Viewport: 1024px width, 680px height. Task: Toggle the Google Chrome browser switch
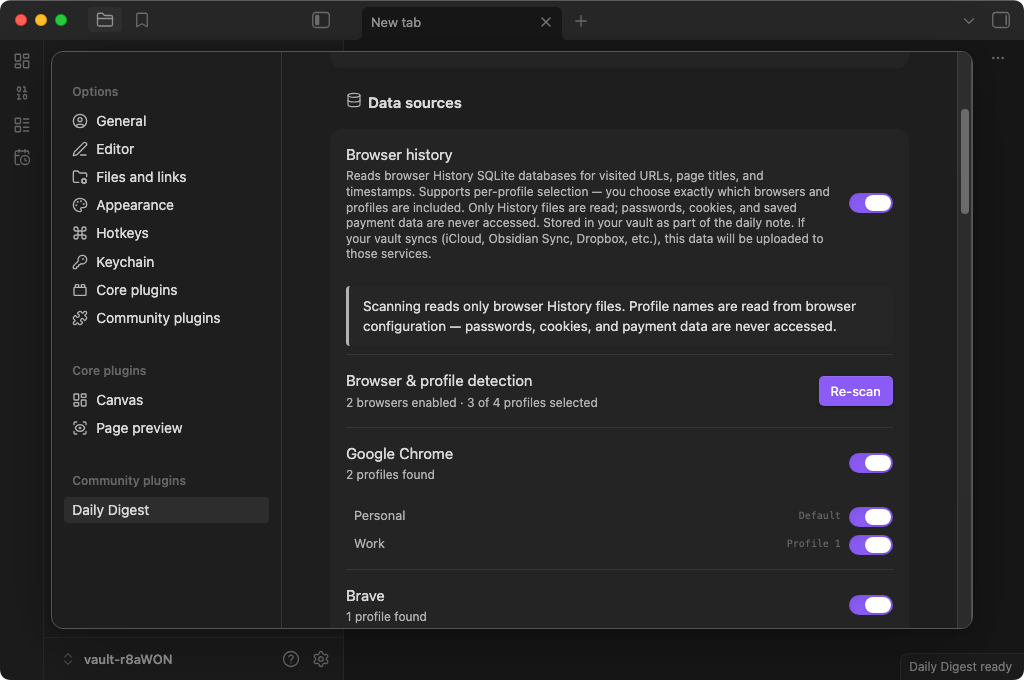pos(871,463)
